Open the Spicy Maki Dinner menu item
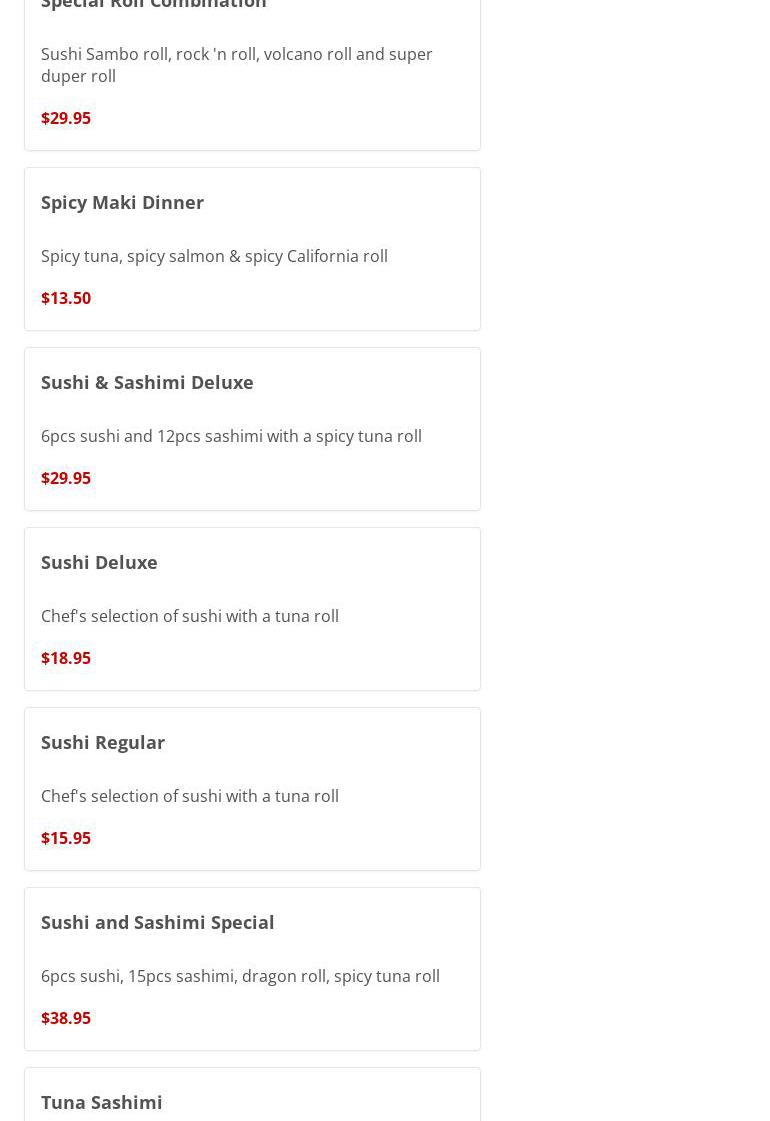 [122, 202]
